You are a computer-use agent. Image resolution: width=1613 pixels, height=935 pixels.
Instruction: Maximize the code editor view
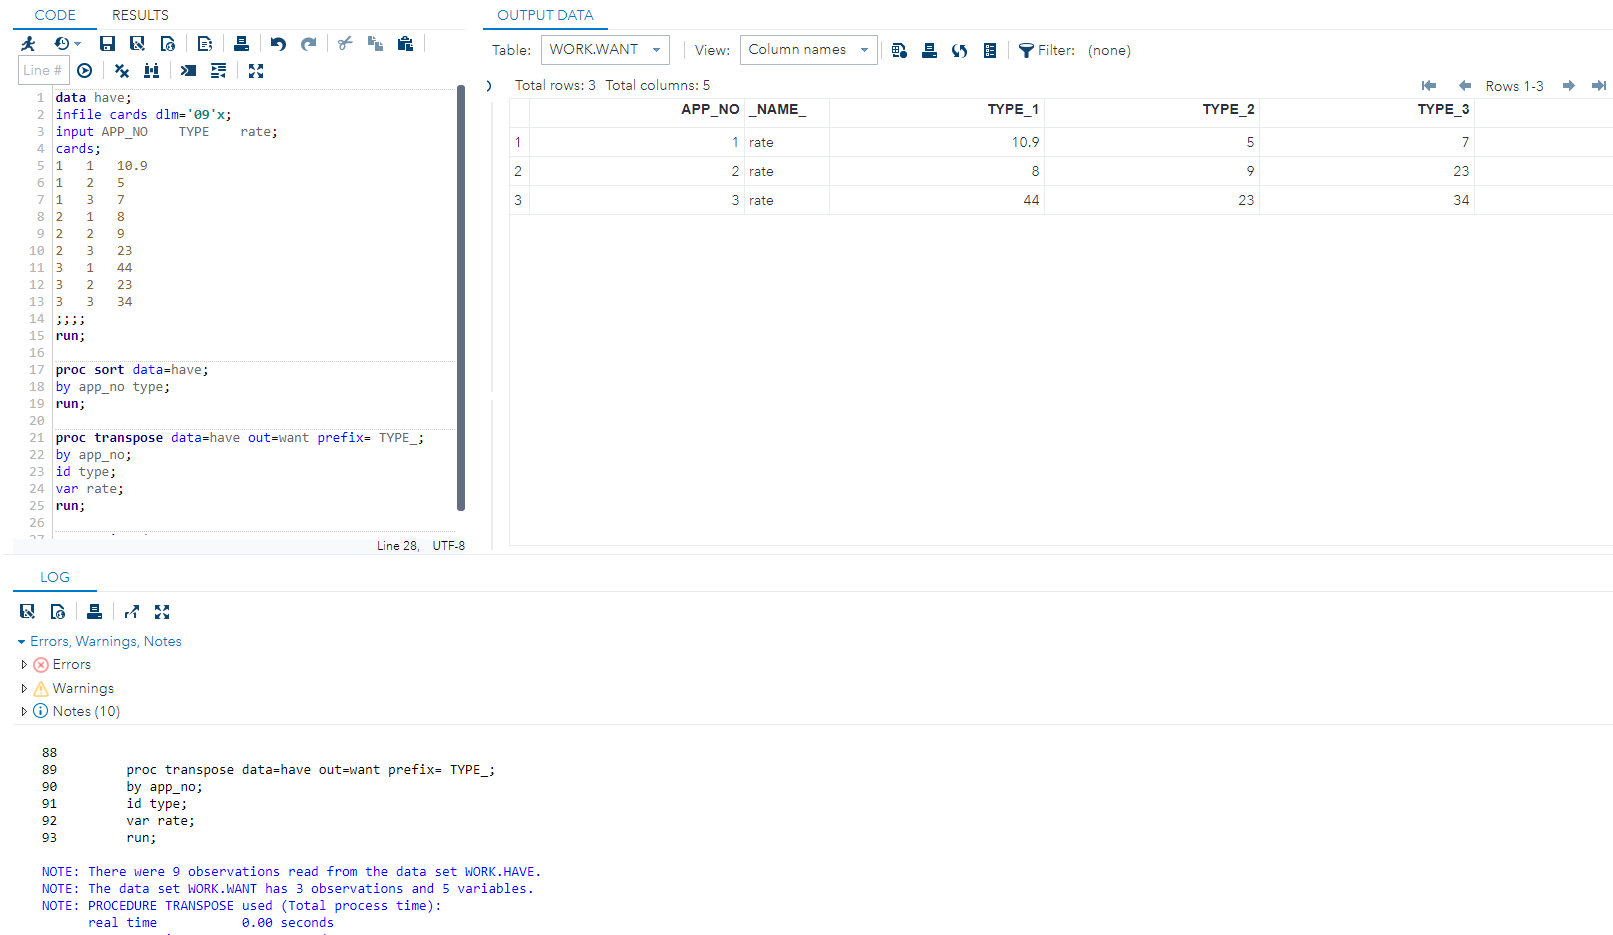coord(256,71)
